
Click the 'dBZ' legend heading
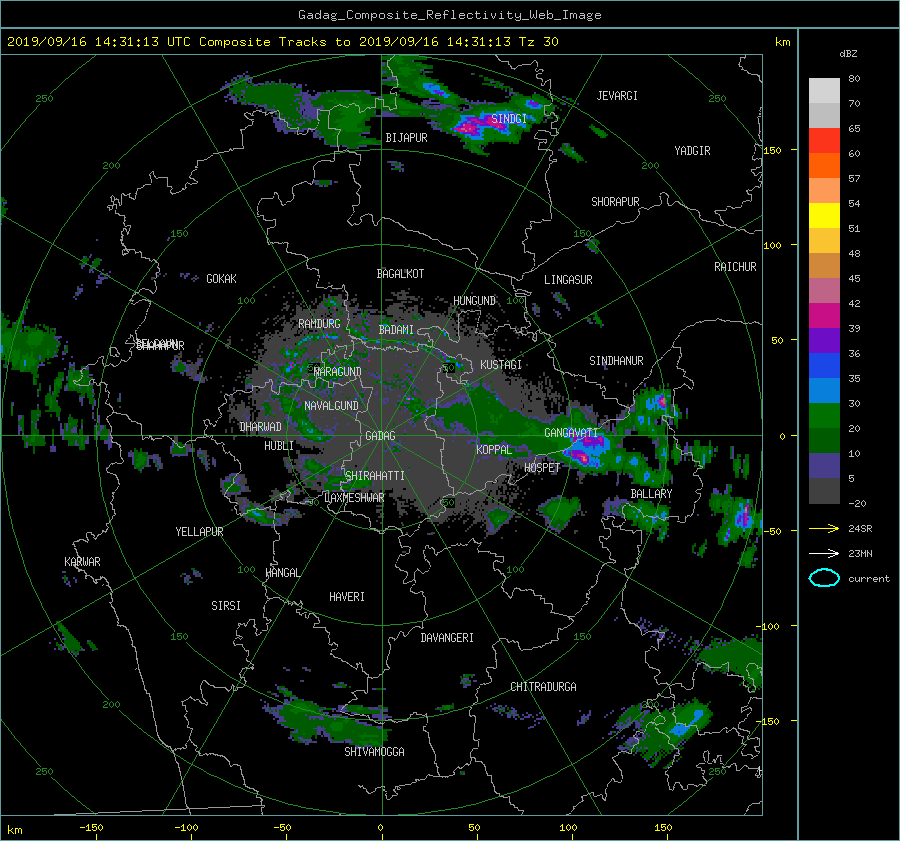pos(848,53)
